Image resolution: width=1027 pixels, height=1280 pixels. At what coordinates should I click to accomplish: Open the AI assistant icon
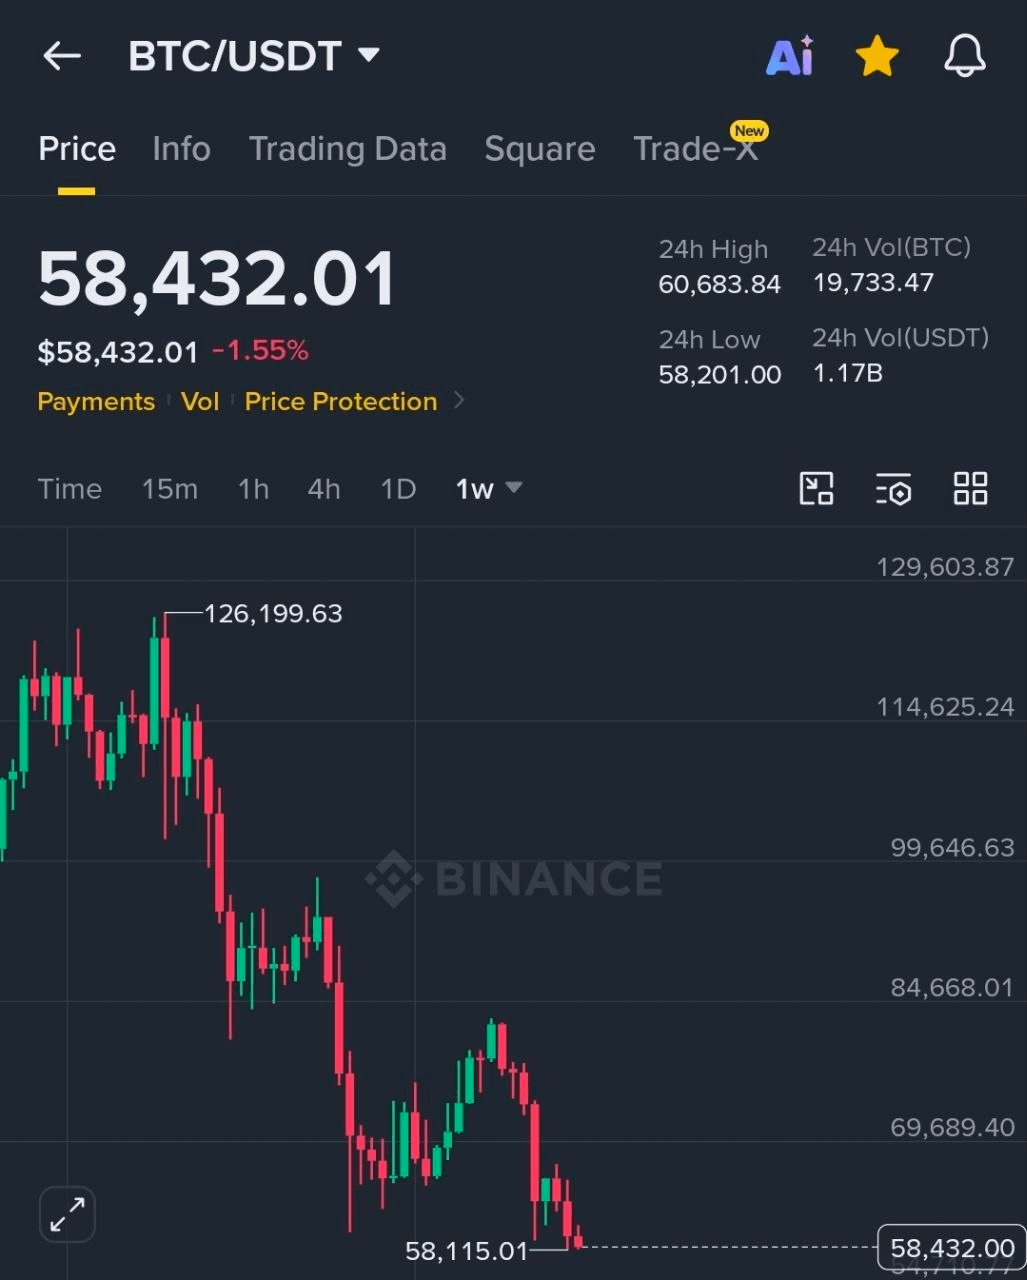point(790,57)
